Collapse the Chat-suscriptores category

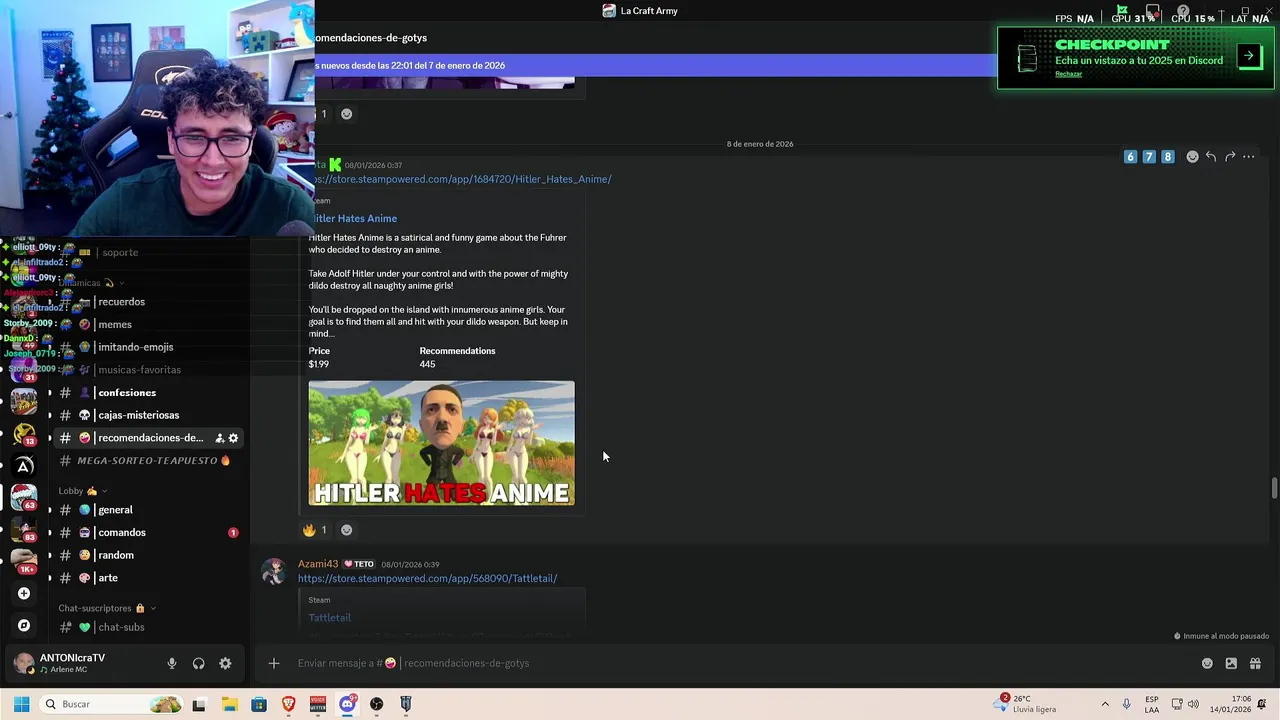pyautogui.click(x=107, y=608)
